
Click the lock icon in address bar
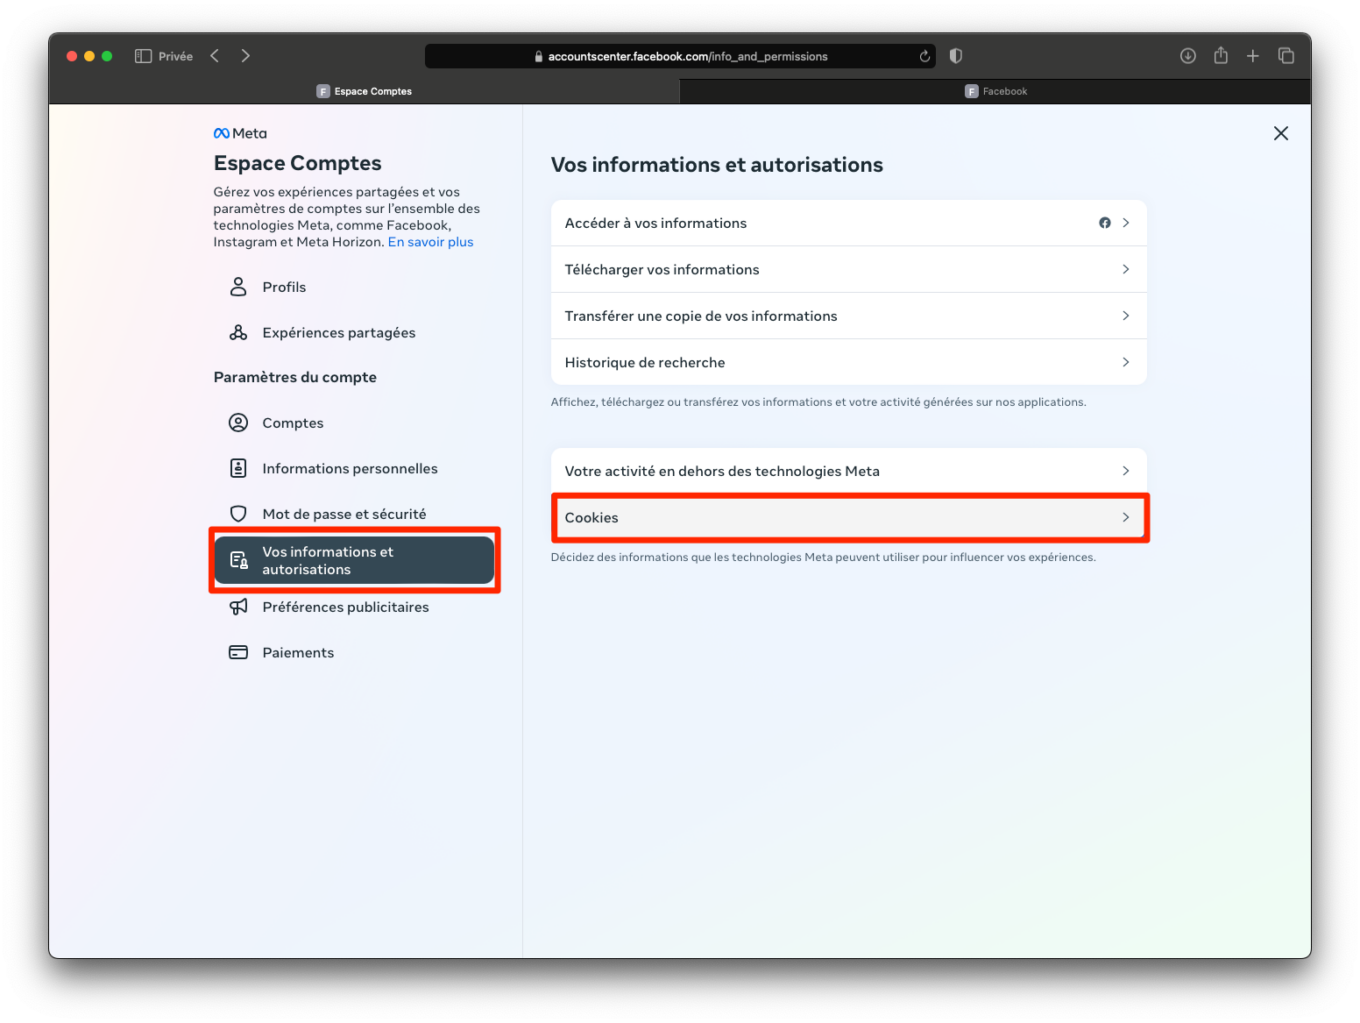pyautogui.click(x=539, y=57)
